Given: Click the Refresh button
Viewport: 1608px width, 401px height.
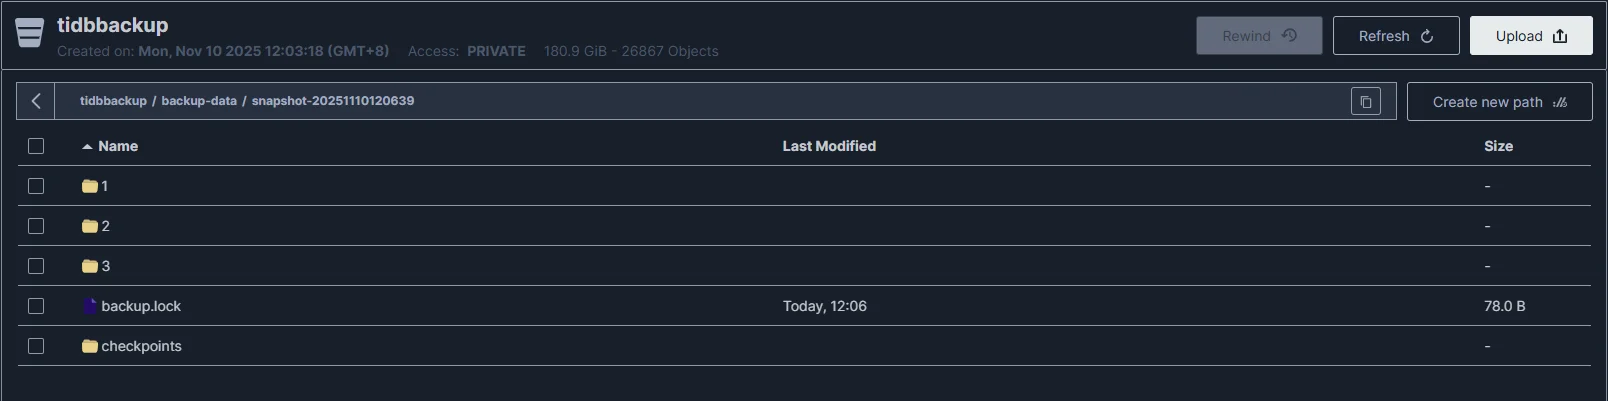Looking at the screenshot, I should point(1396,36).
